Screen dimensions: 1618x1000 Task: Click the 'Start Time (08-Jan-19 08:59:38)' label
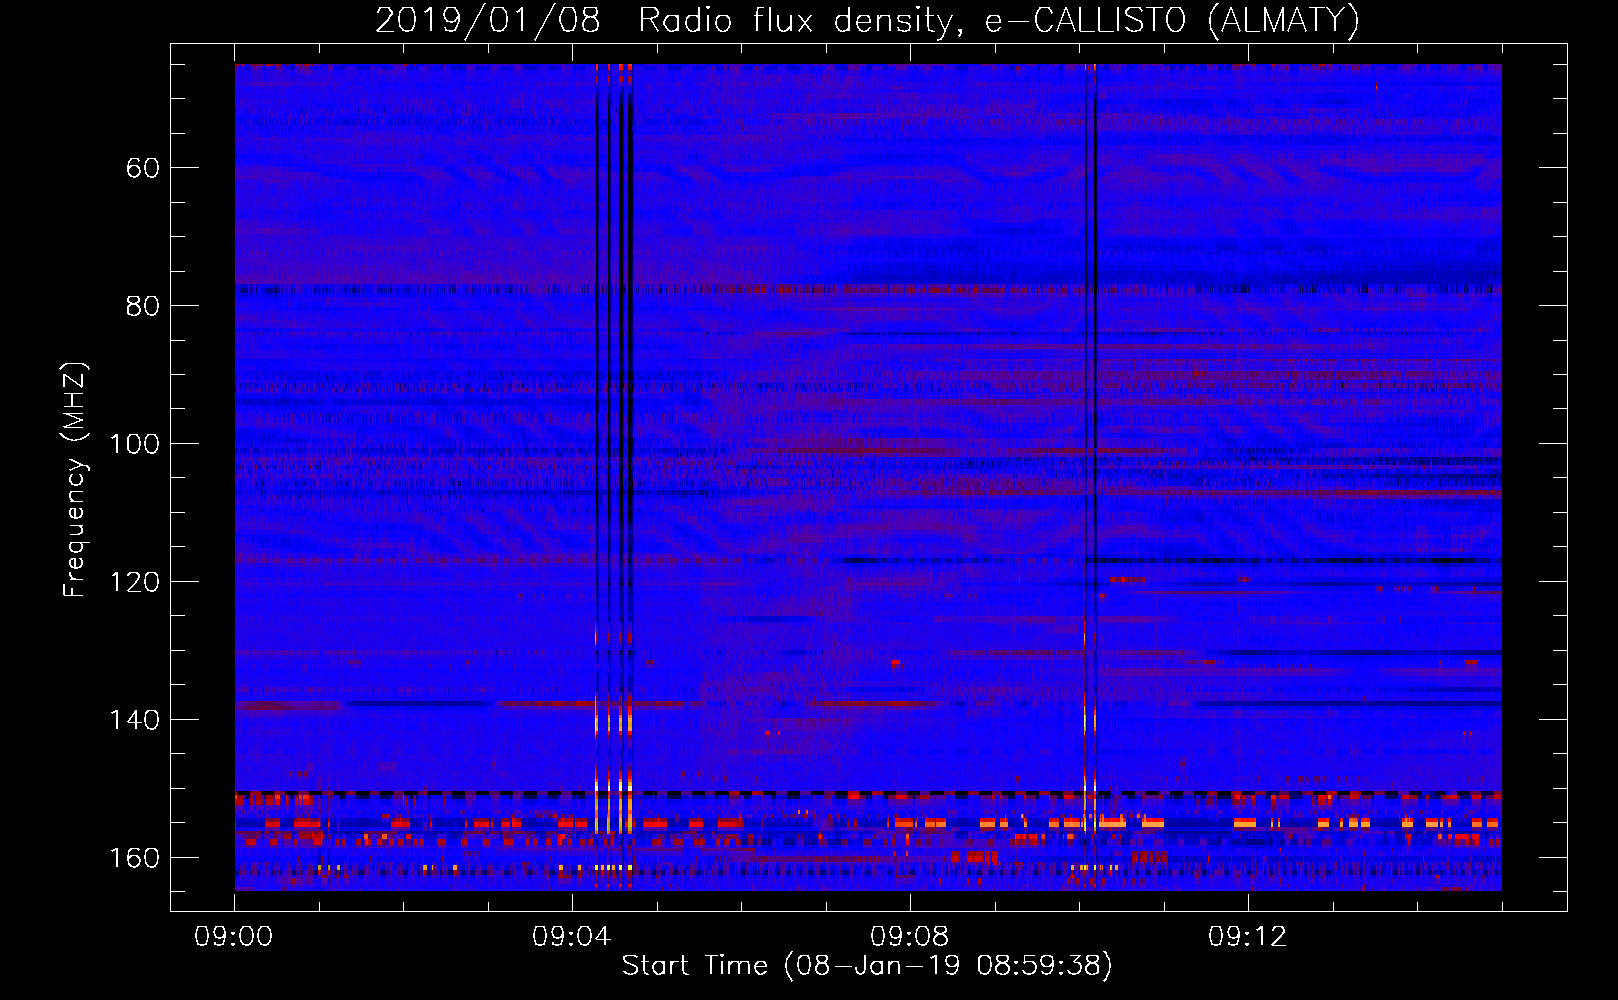[867, 966]
